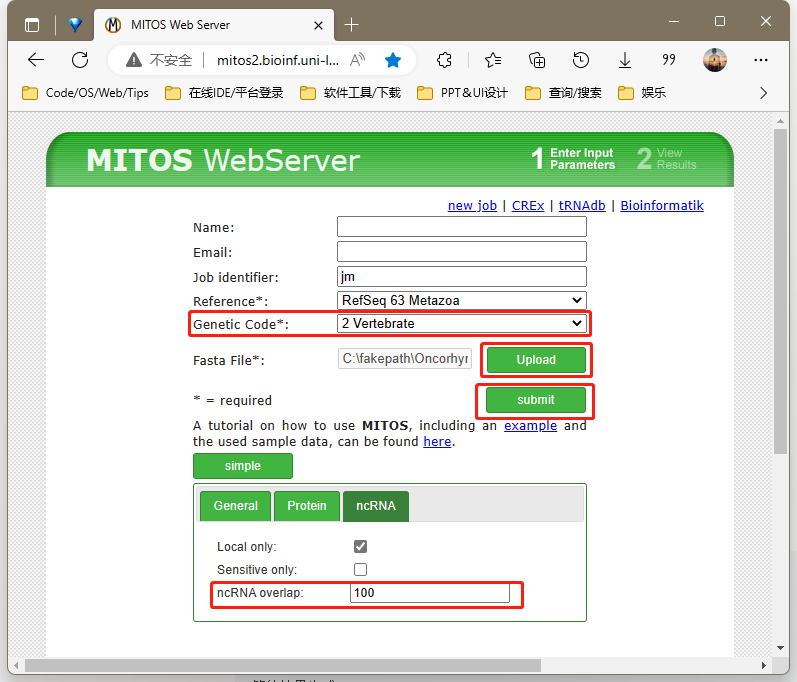
Task: Click the vertical scrollbar thumb
Action: coord(780,291)
